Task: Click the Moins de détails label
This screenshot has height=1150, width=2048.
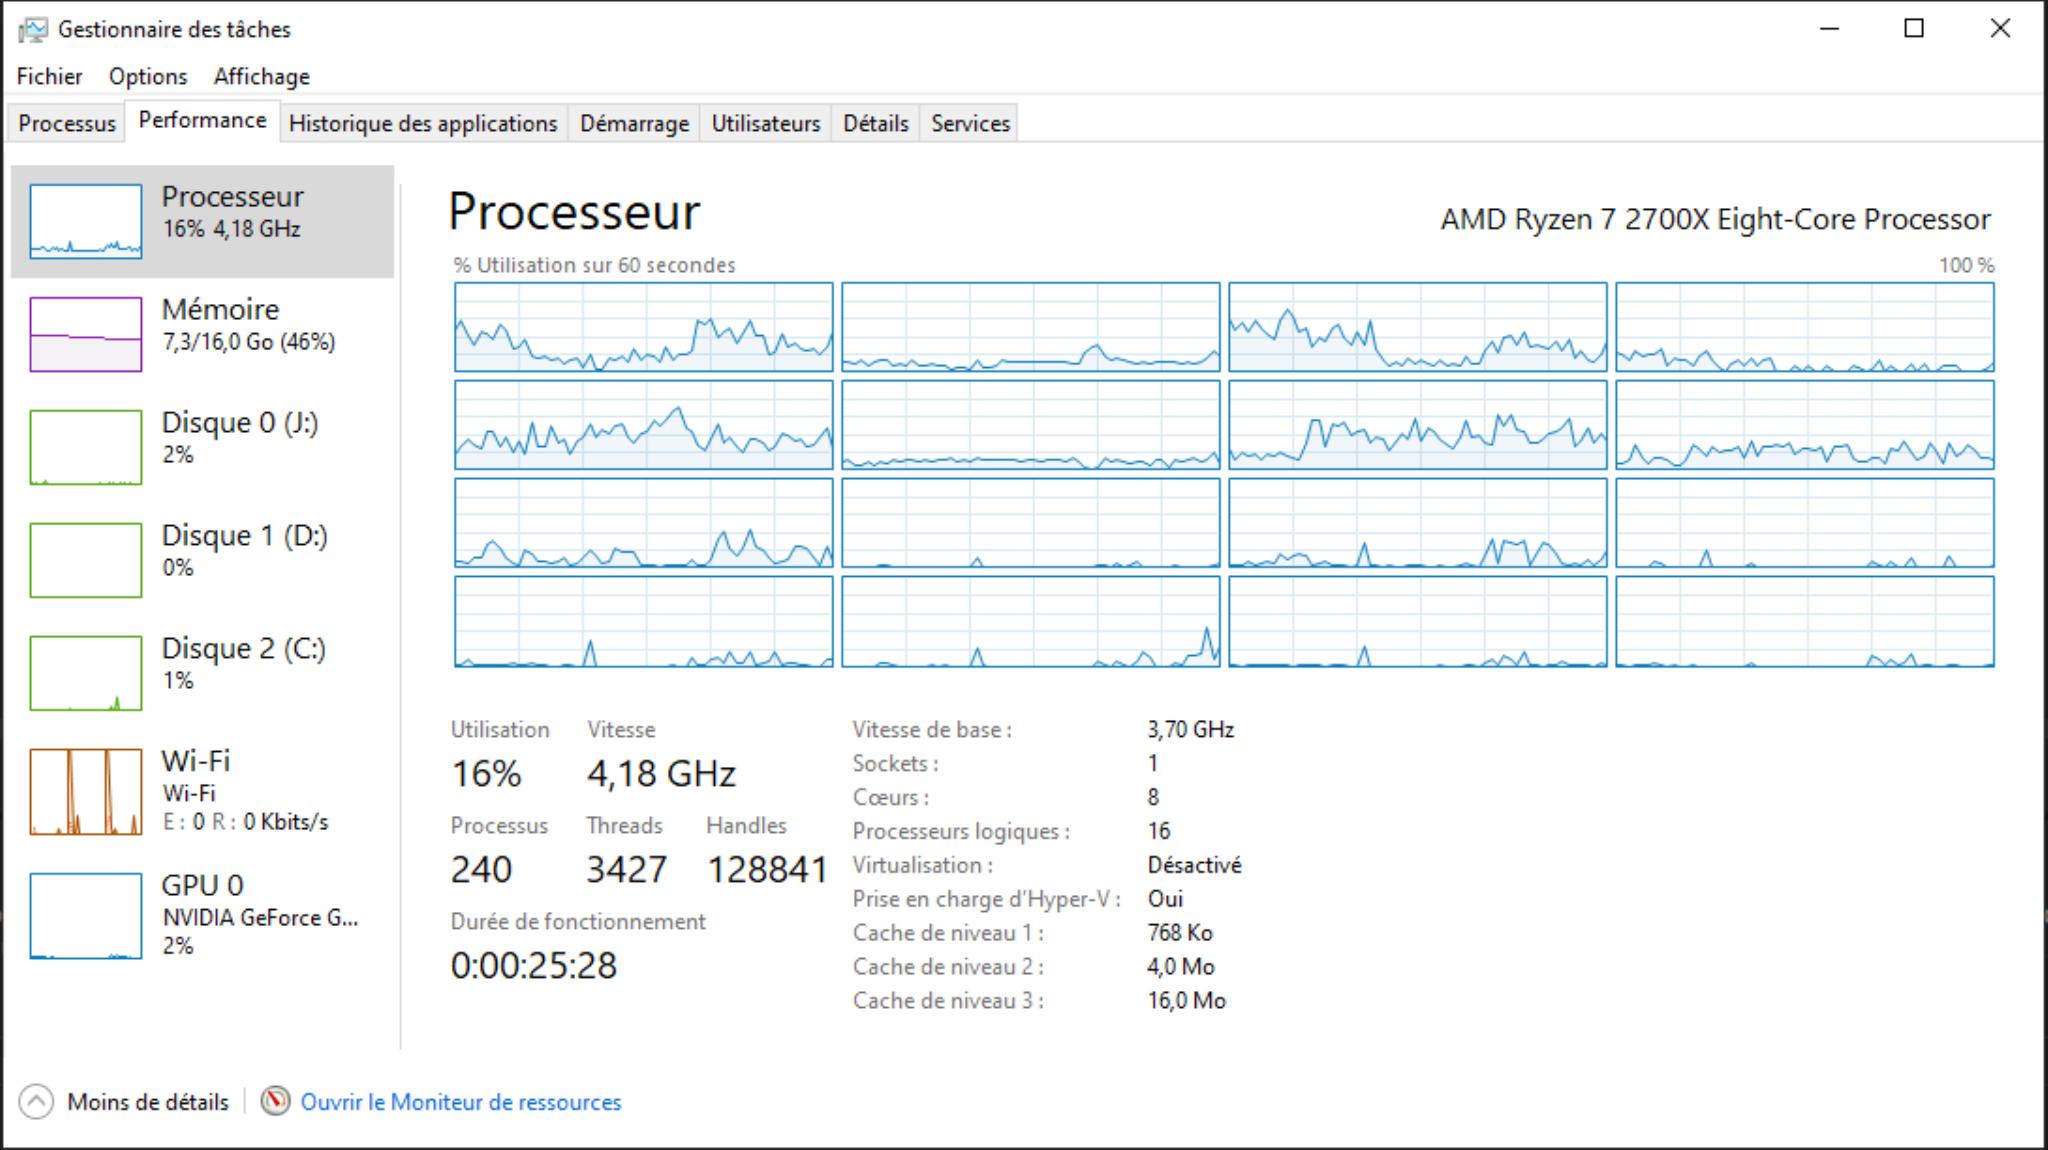Action: [x=148, y=1102]
